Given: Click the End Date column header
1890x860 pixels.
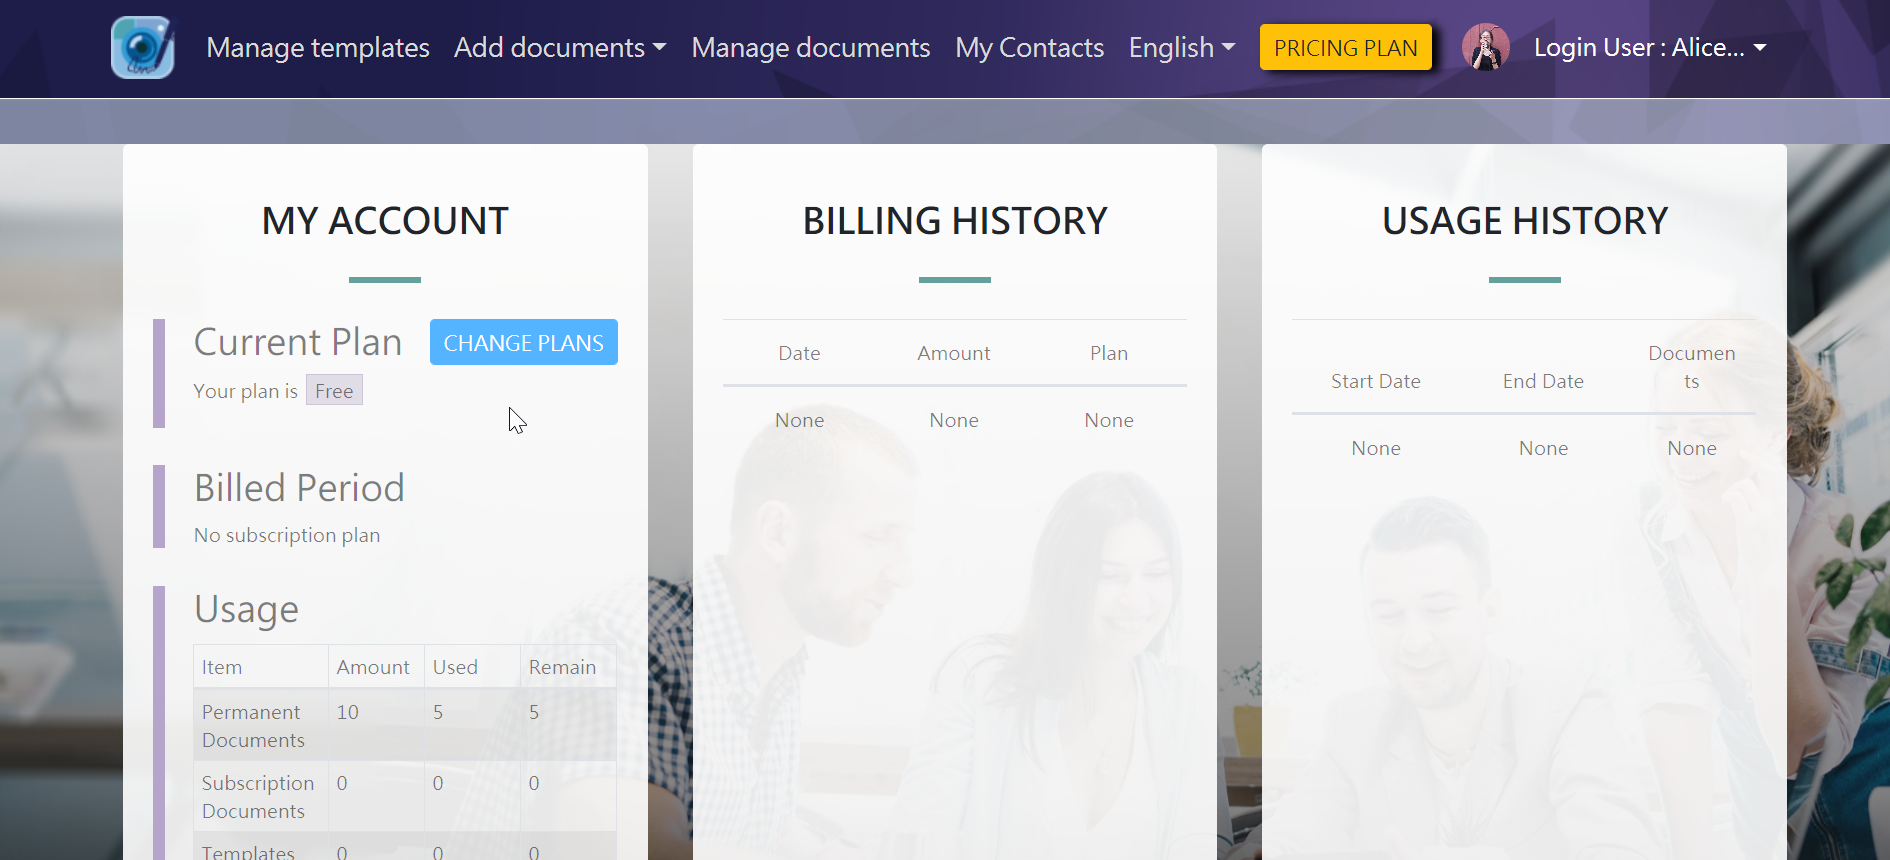Looking at the screenshot, I should 1543,381.
